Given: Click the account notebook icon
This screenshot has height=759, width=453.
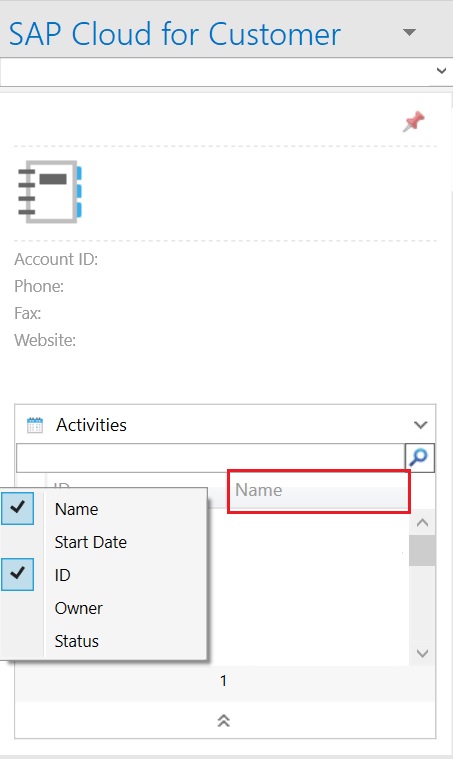Looking at the screenshot, I should point(50,192).
